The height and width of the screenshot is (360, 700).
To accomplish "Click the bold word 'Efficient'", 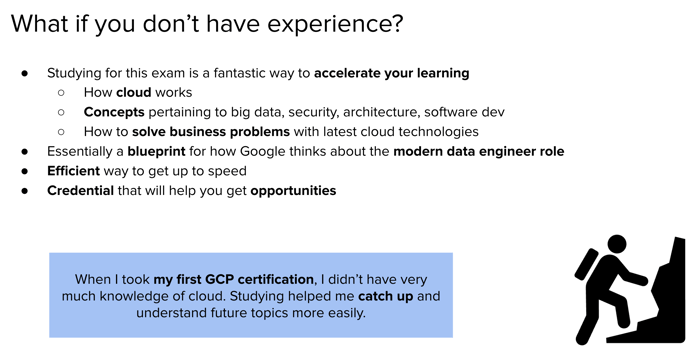I will pyautogui.click(x=73, y=171).
